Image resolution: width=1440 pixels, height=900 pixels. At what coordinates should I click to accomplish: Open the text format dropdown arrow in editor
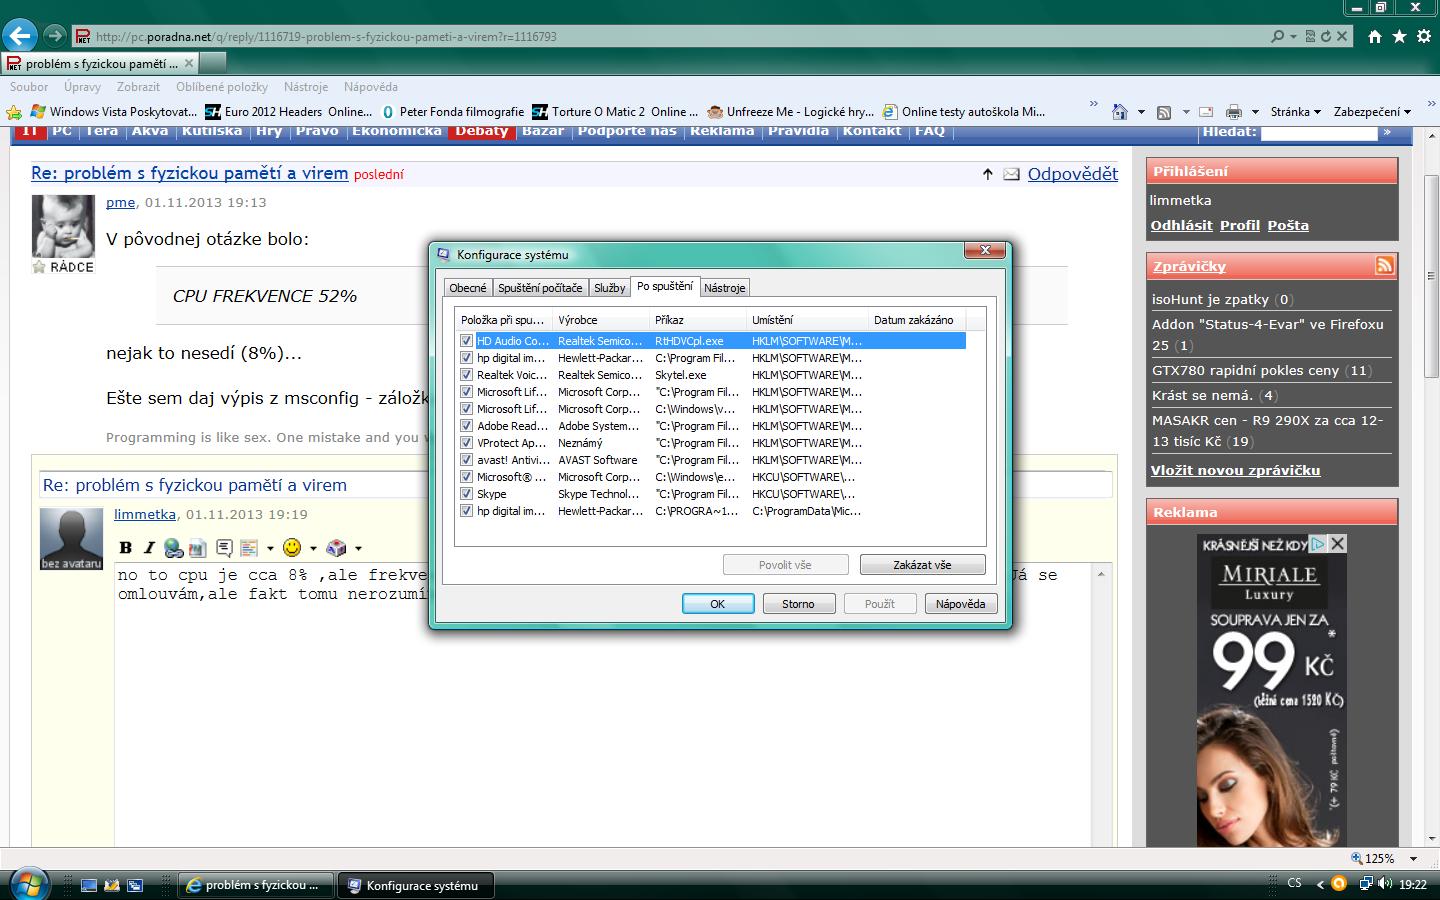click(x=270, y=548)
